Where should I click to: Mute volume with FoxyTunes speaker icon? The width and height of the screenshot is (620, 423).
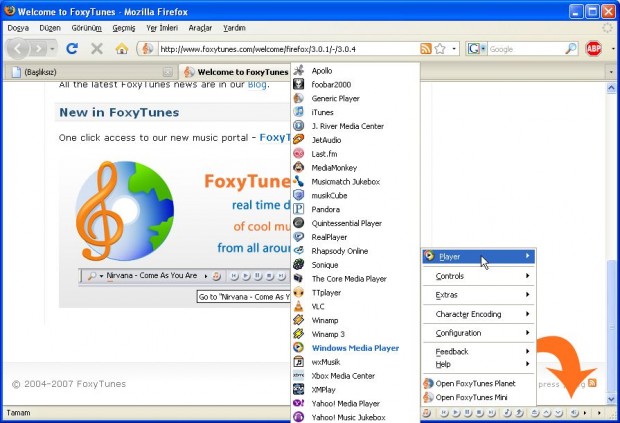[574, 413]
